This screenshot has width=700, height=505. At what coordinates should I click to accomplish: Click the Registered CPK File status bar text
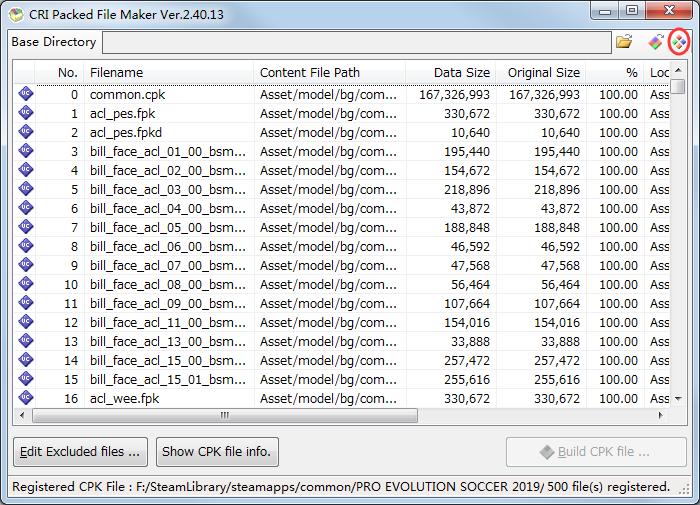click(341, 487)
